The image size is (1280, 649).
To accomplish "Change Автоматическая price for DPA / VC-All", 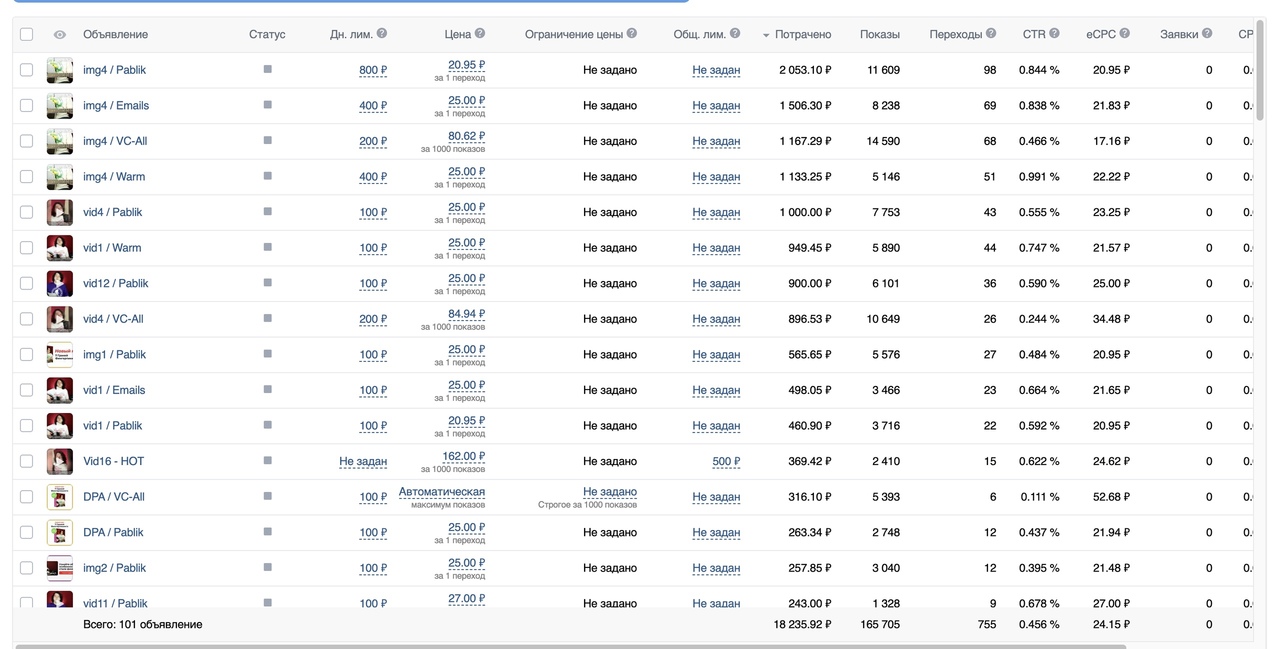I will coord(442,491).
